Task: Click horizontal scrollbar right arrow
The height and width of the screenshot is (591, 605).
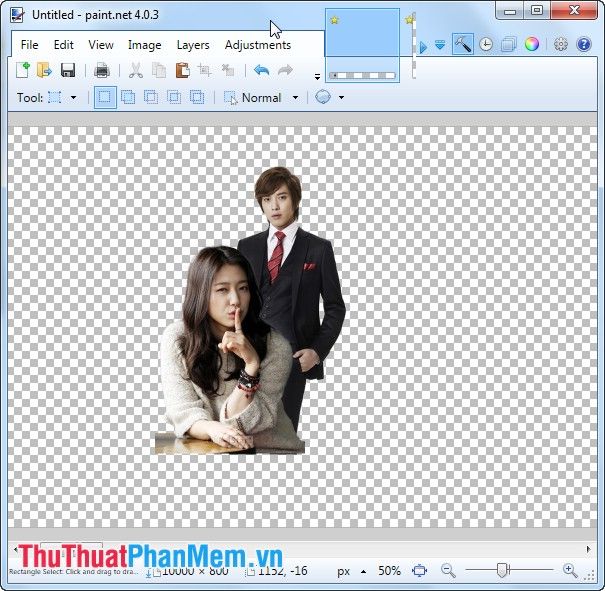Action: pos(588,549)
